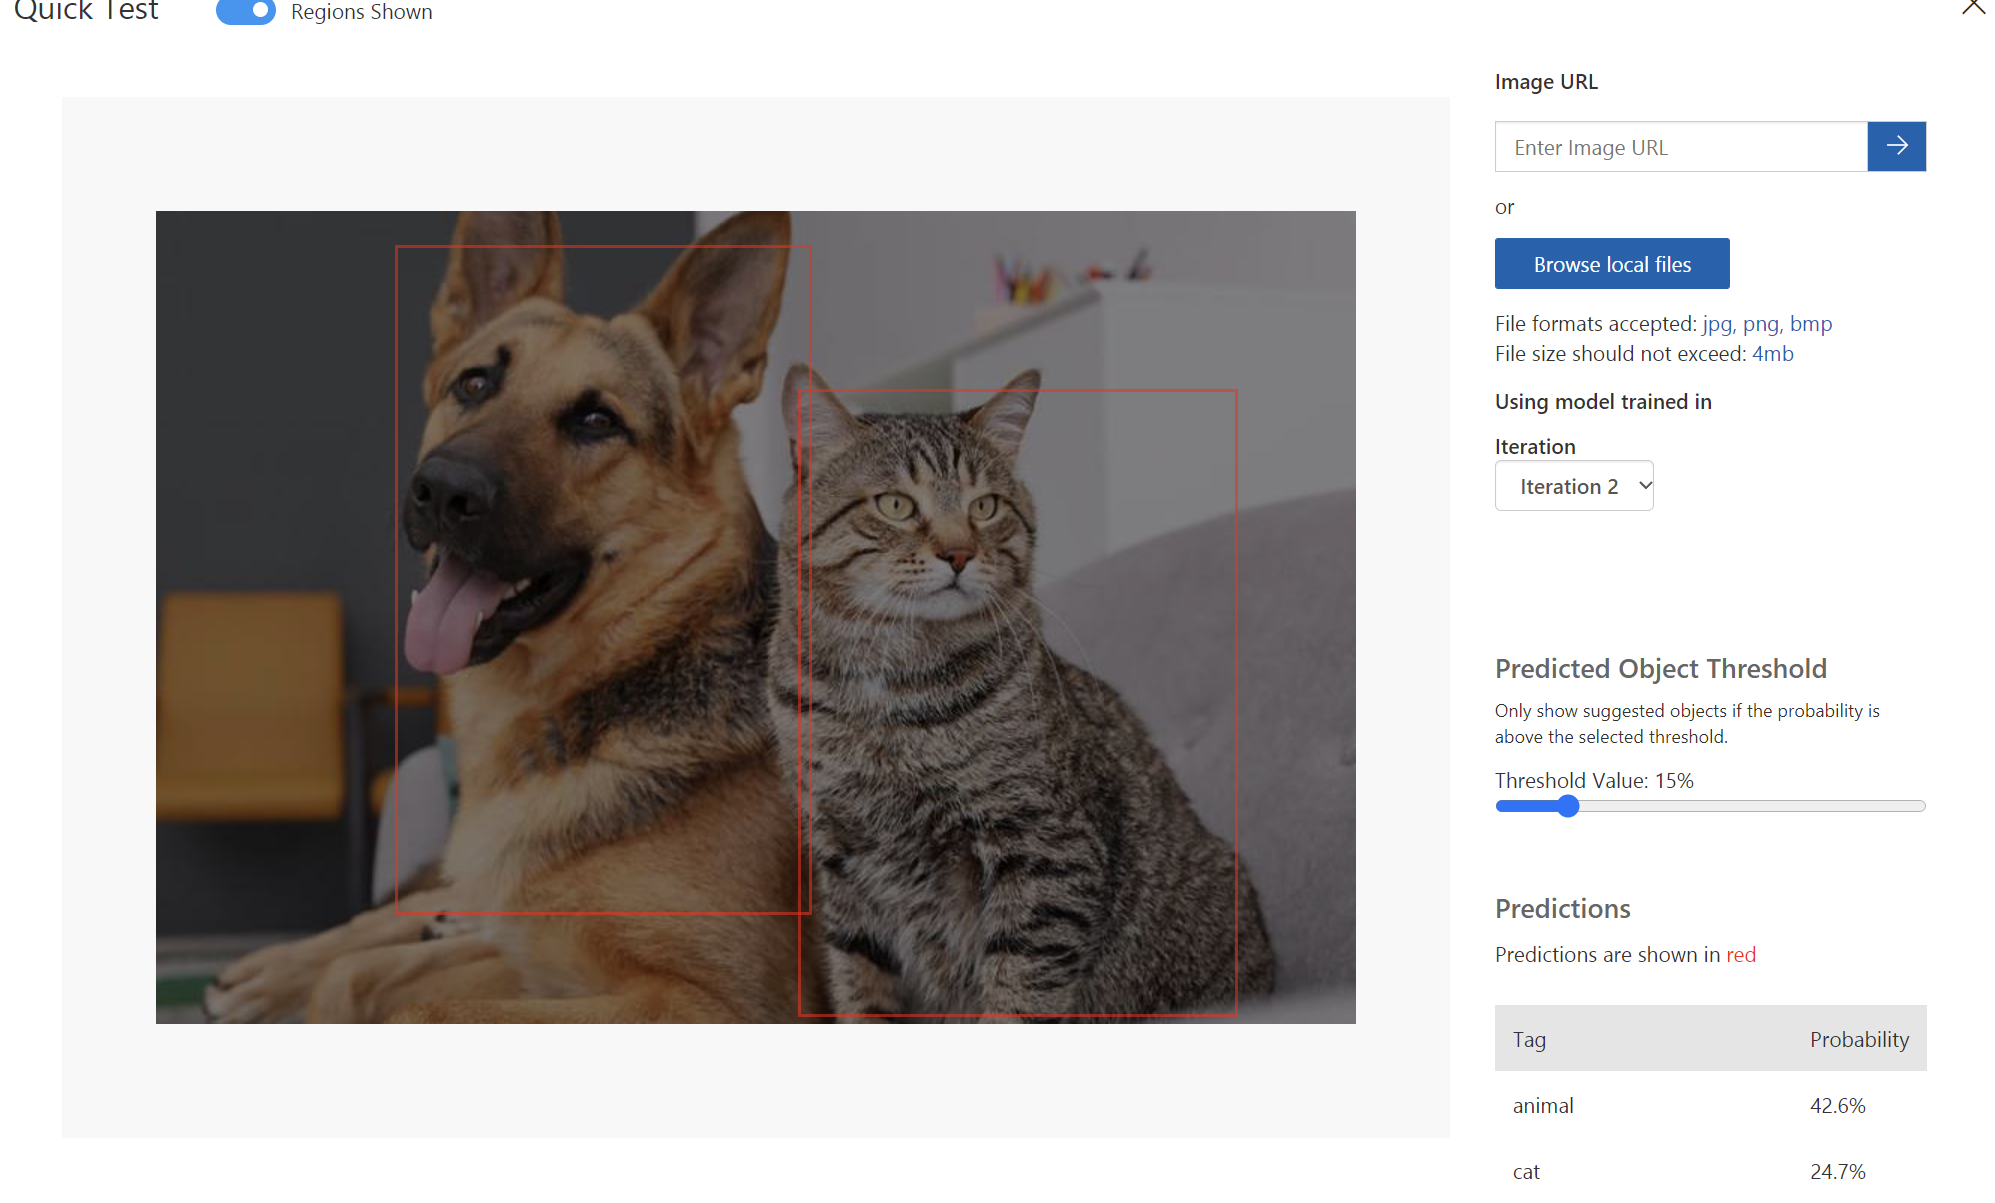This screenshot has height=1203, width=1995.
Task: Click the bmp file format link
Action: 1810,324
